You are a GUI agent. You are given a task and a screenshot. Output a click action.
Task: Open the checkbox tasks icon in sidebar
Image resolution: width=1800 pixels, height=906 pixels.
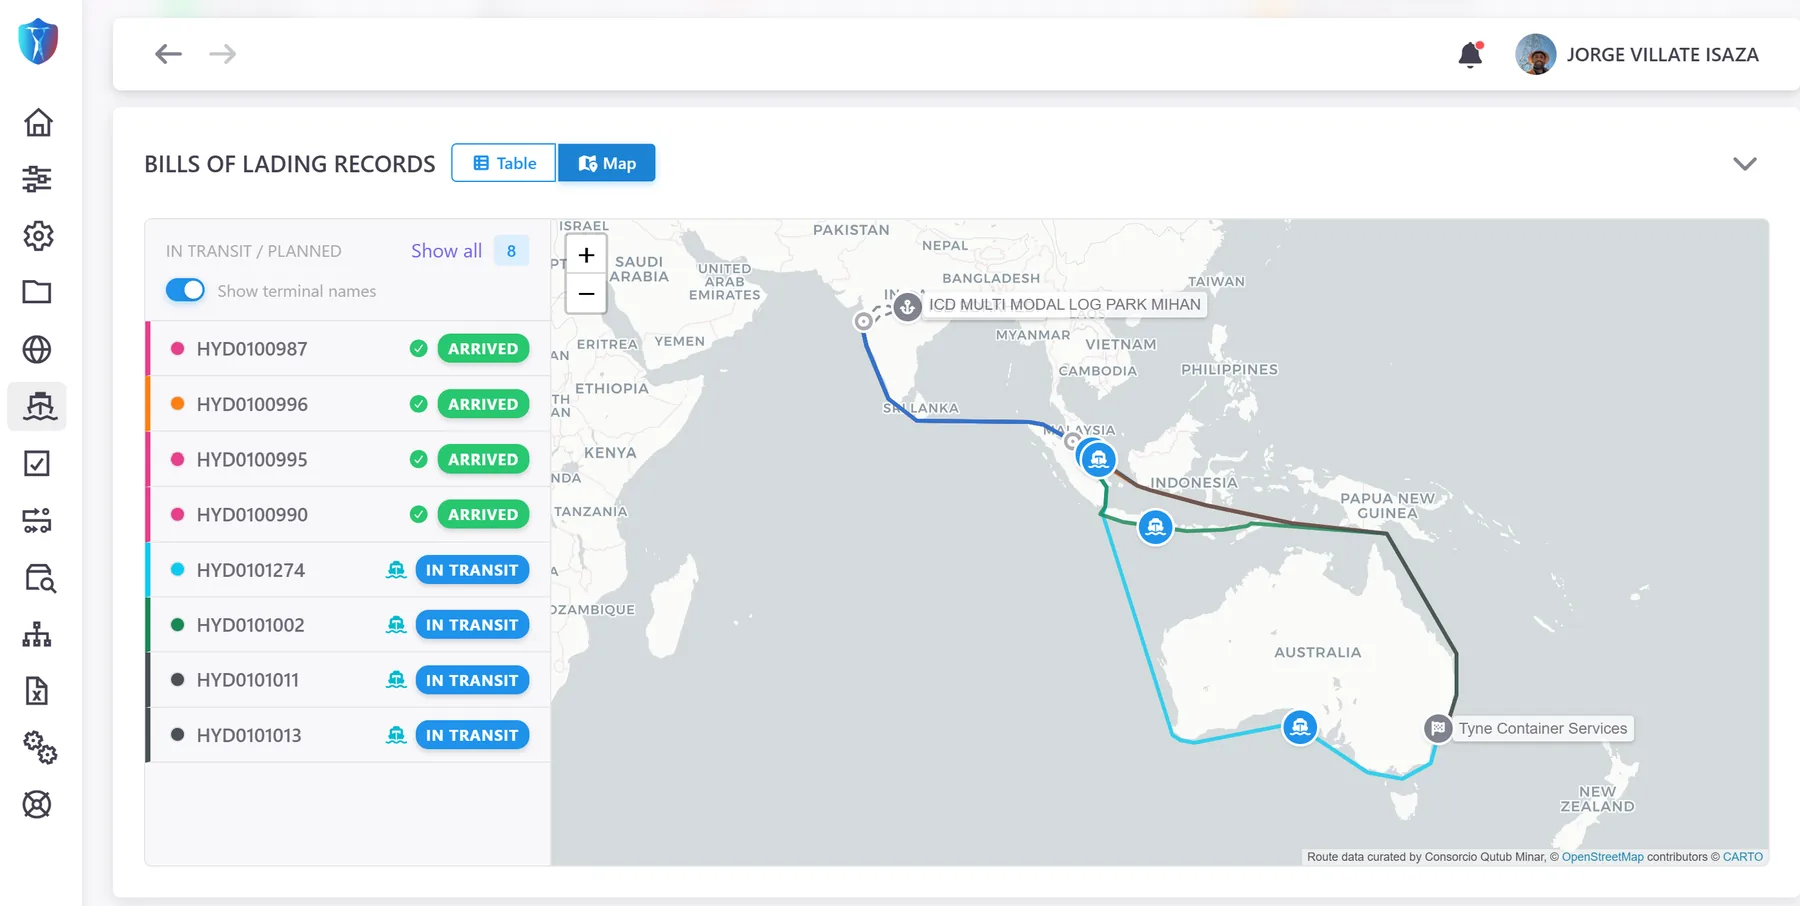coord(38,463)
